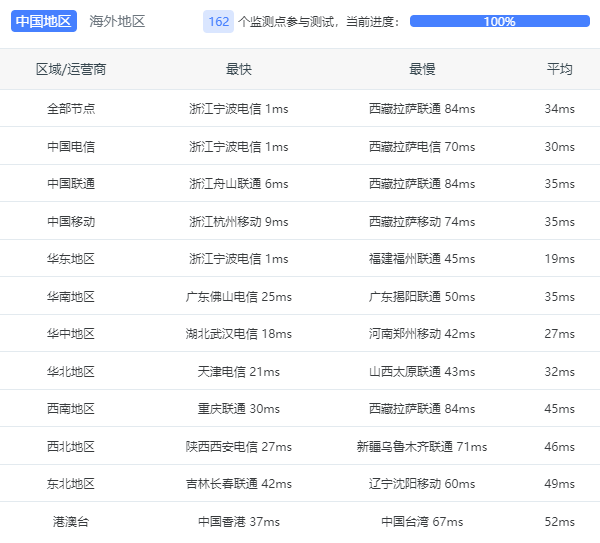600x543 pixels.
Task: Select the 中国电信 row label
Action: (71, 147)
